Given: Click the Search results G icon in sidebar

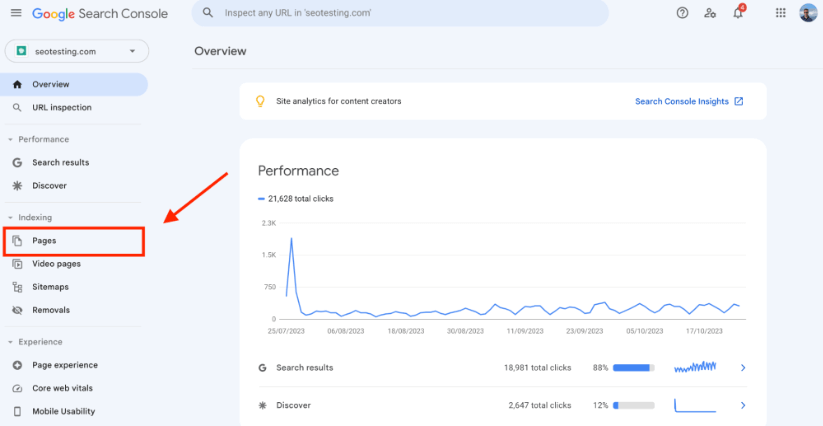Looking at the screenshot, I should [x=17, y=163].
